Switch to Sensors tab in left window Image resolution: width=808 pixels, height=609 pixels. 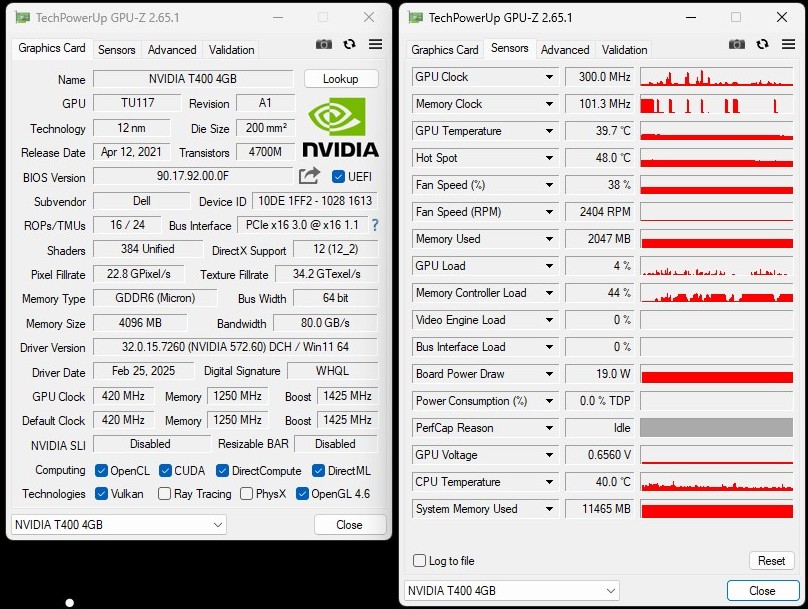click(x=116, y=49)
